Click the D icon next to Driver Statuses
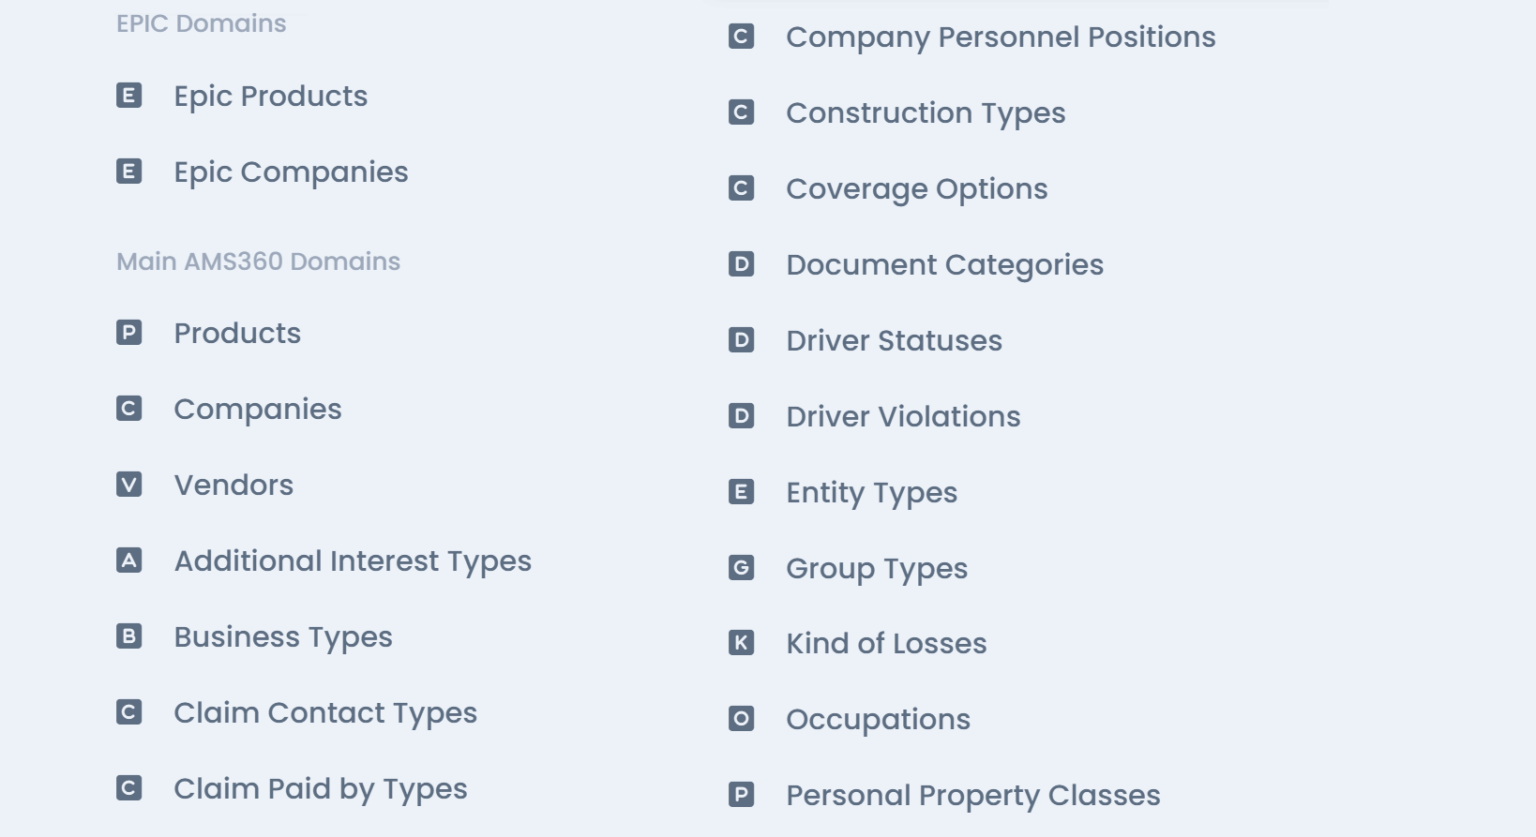 [741, 341]
